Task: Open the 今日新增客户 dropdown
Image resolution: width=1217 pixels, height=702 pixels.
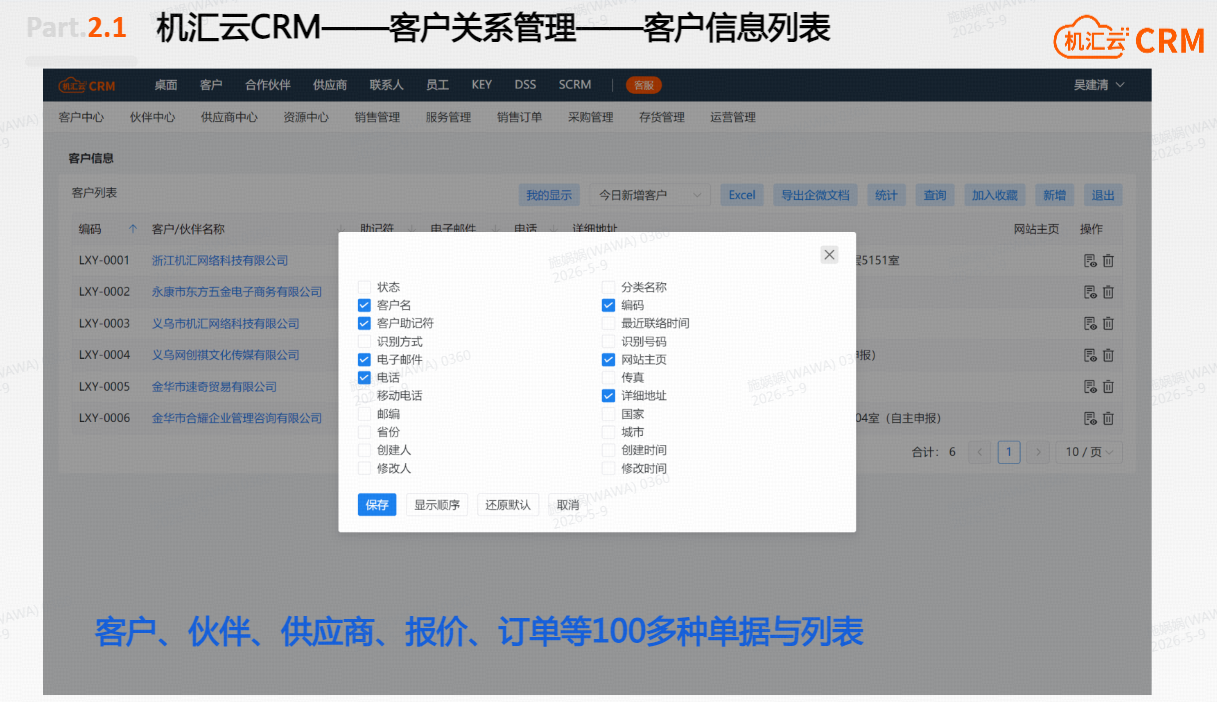Action: 650,195
